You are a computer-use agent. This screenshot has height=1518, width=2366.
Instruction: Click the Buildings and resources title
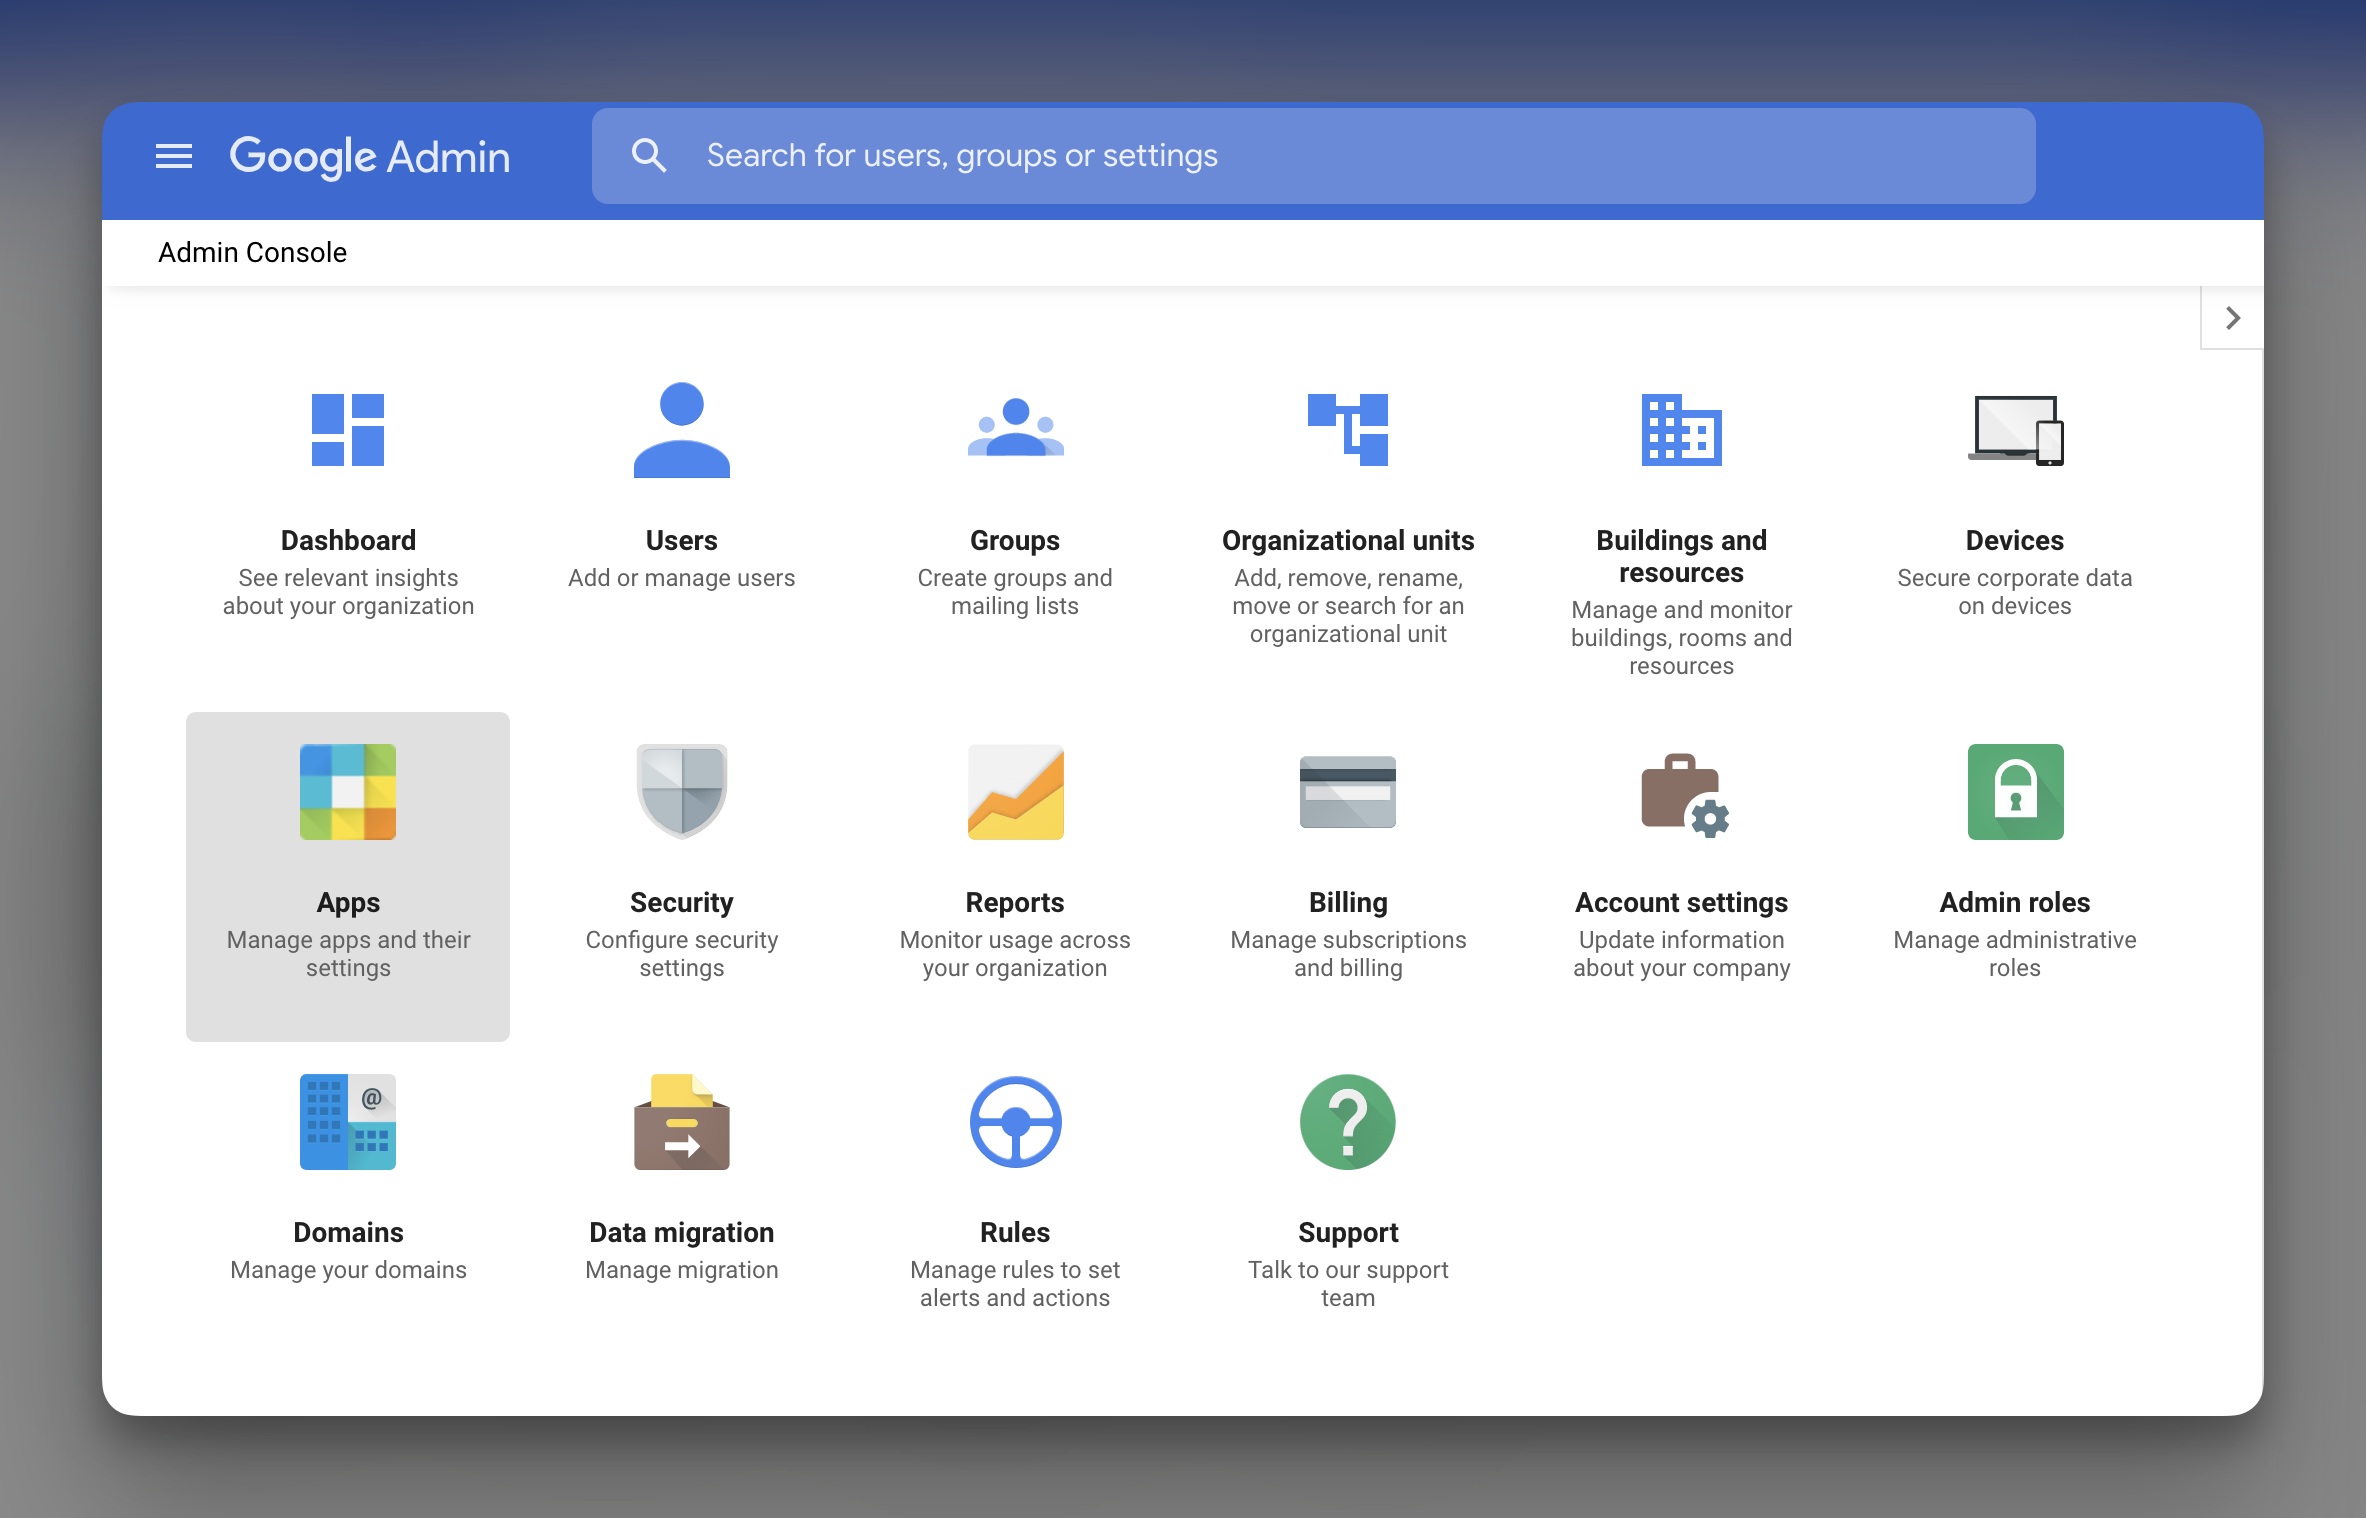(1682, 557)
